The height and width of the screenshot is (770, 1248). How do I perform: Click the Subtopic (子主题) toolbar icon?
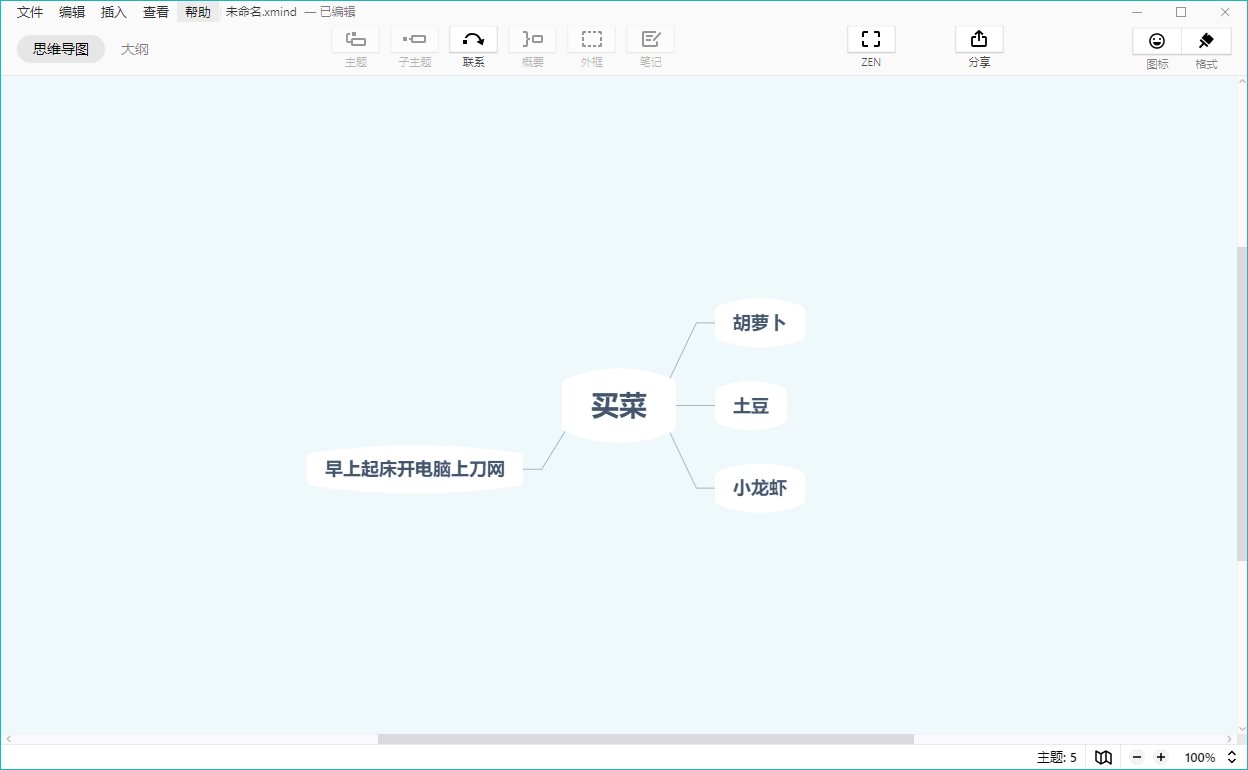[x=414, y=40]
